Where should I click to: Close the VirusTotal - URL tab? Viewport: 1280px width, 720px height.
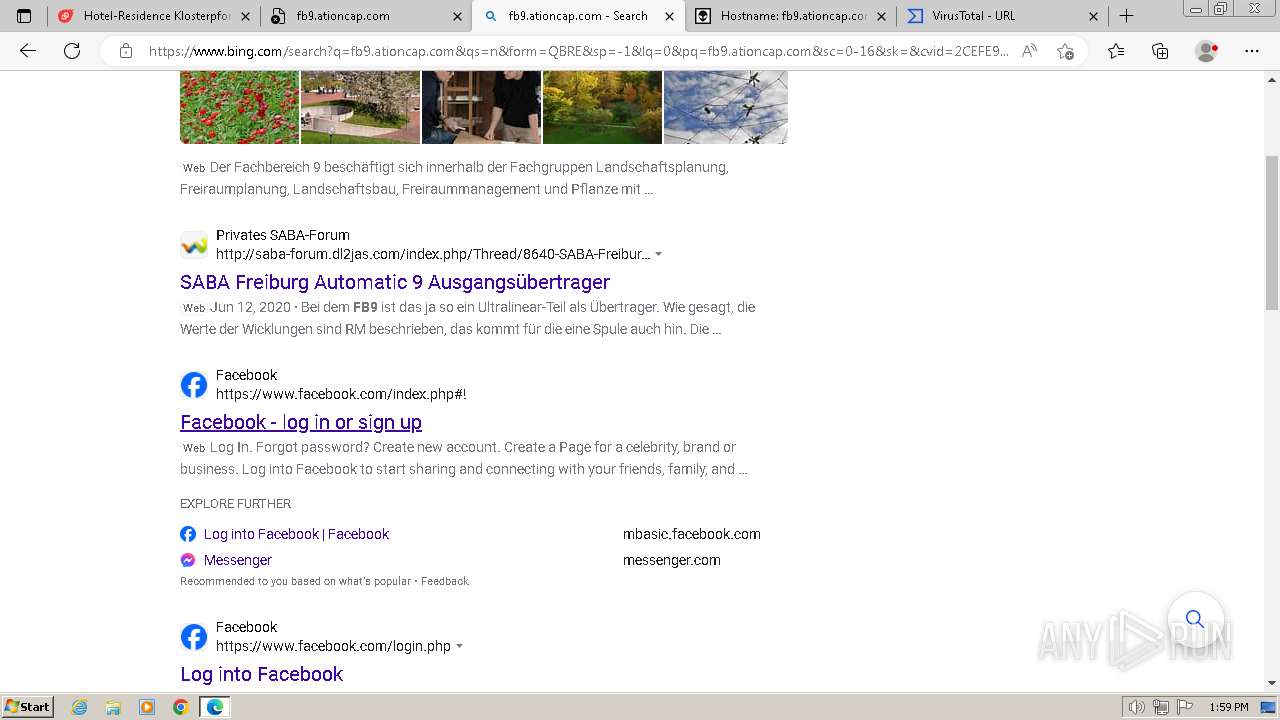click(x=1093, y=16)
